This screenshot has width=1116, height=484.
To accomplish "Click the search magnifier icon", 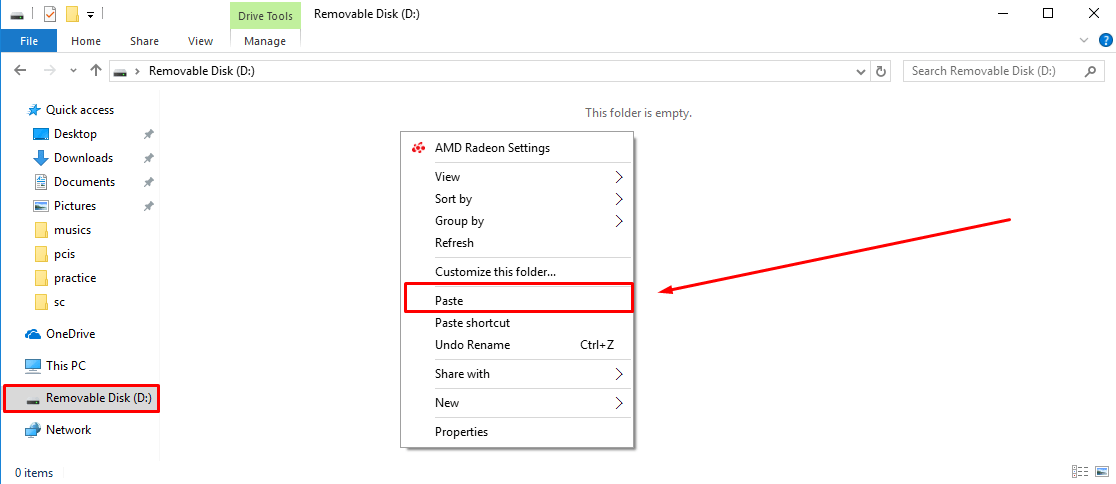I will coord(1091,71).
